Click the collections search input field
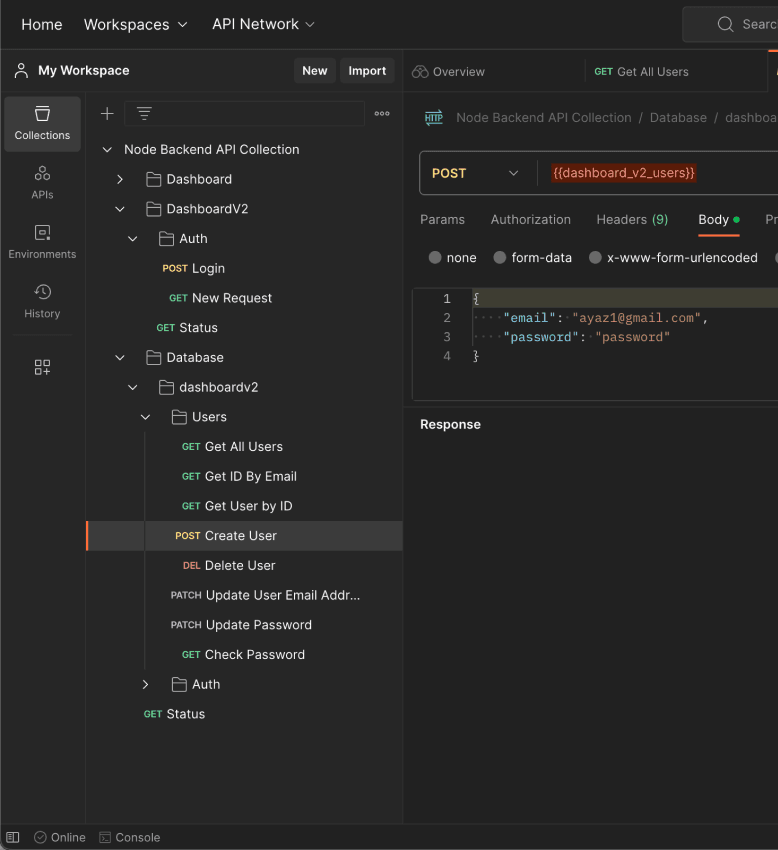Screen dimensions: 778x850 point(245,114)
